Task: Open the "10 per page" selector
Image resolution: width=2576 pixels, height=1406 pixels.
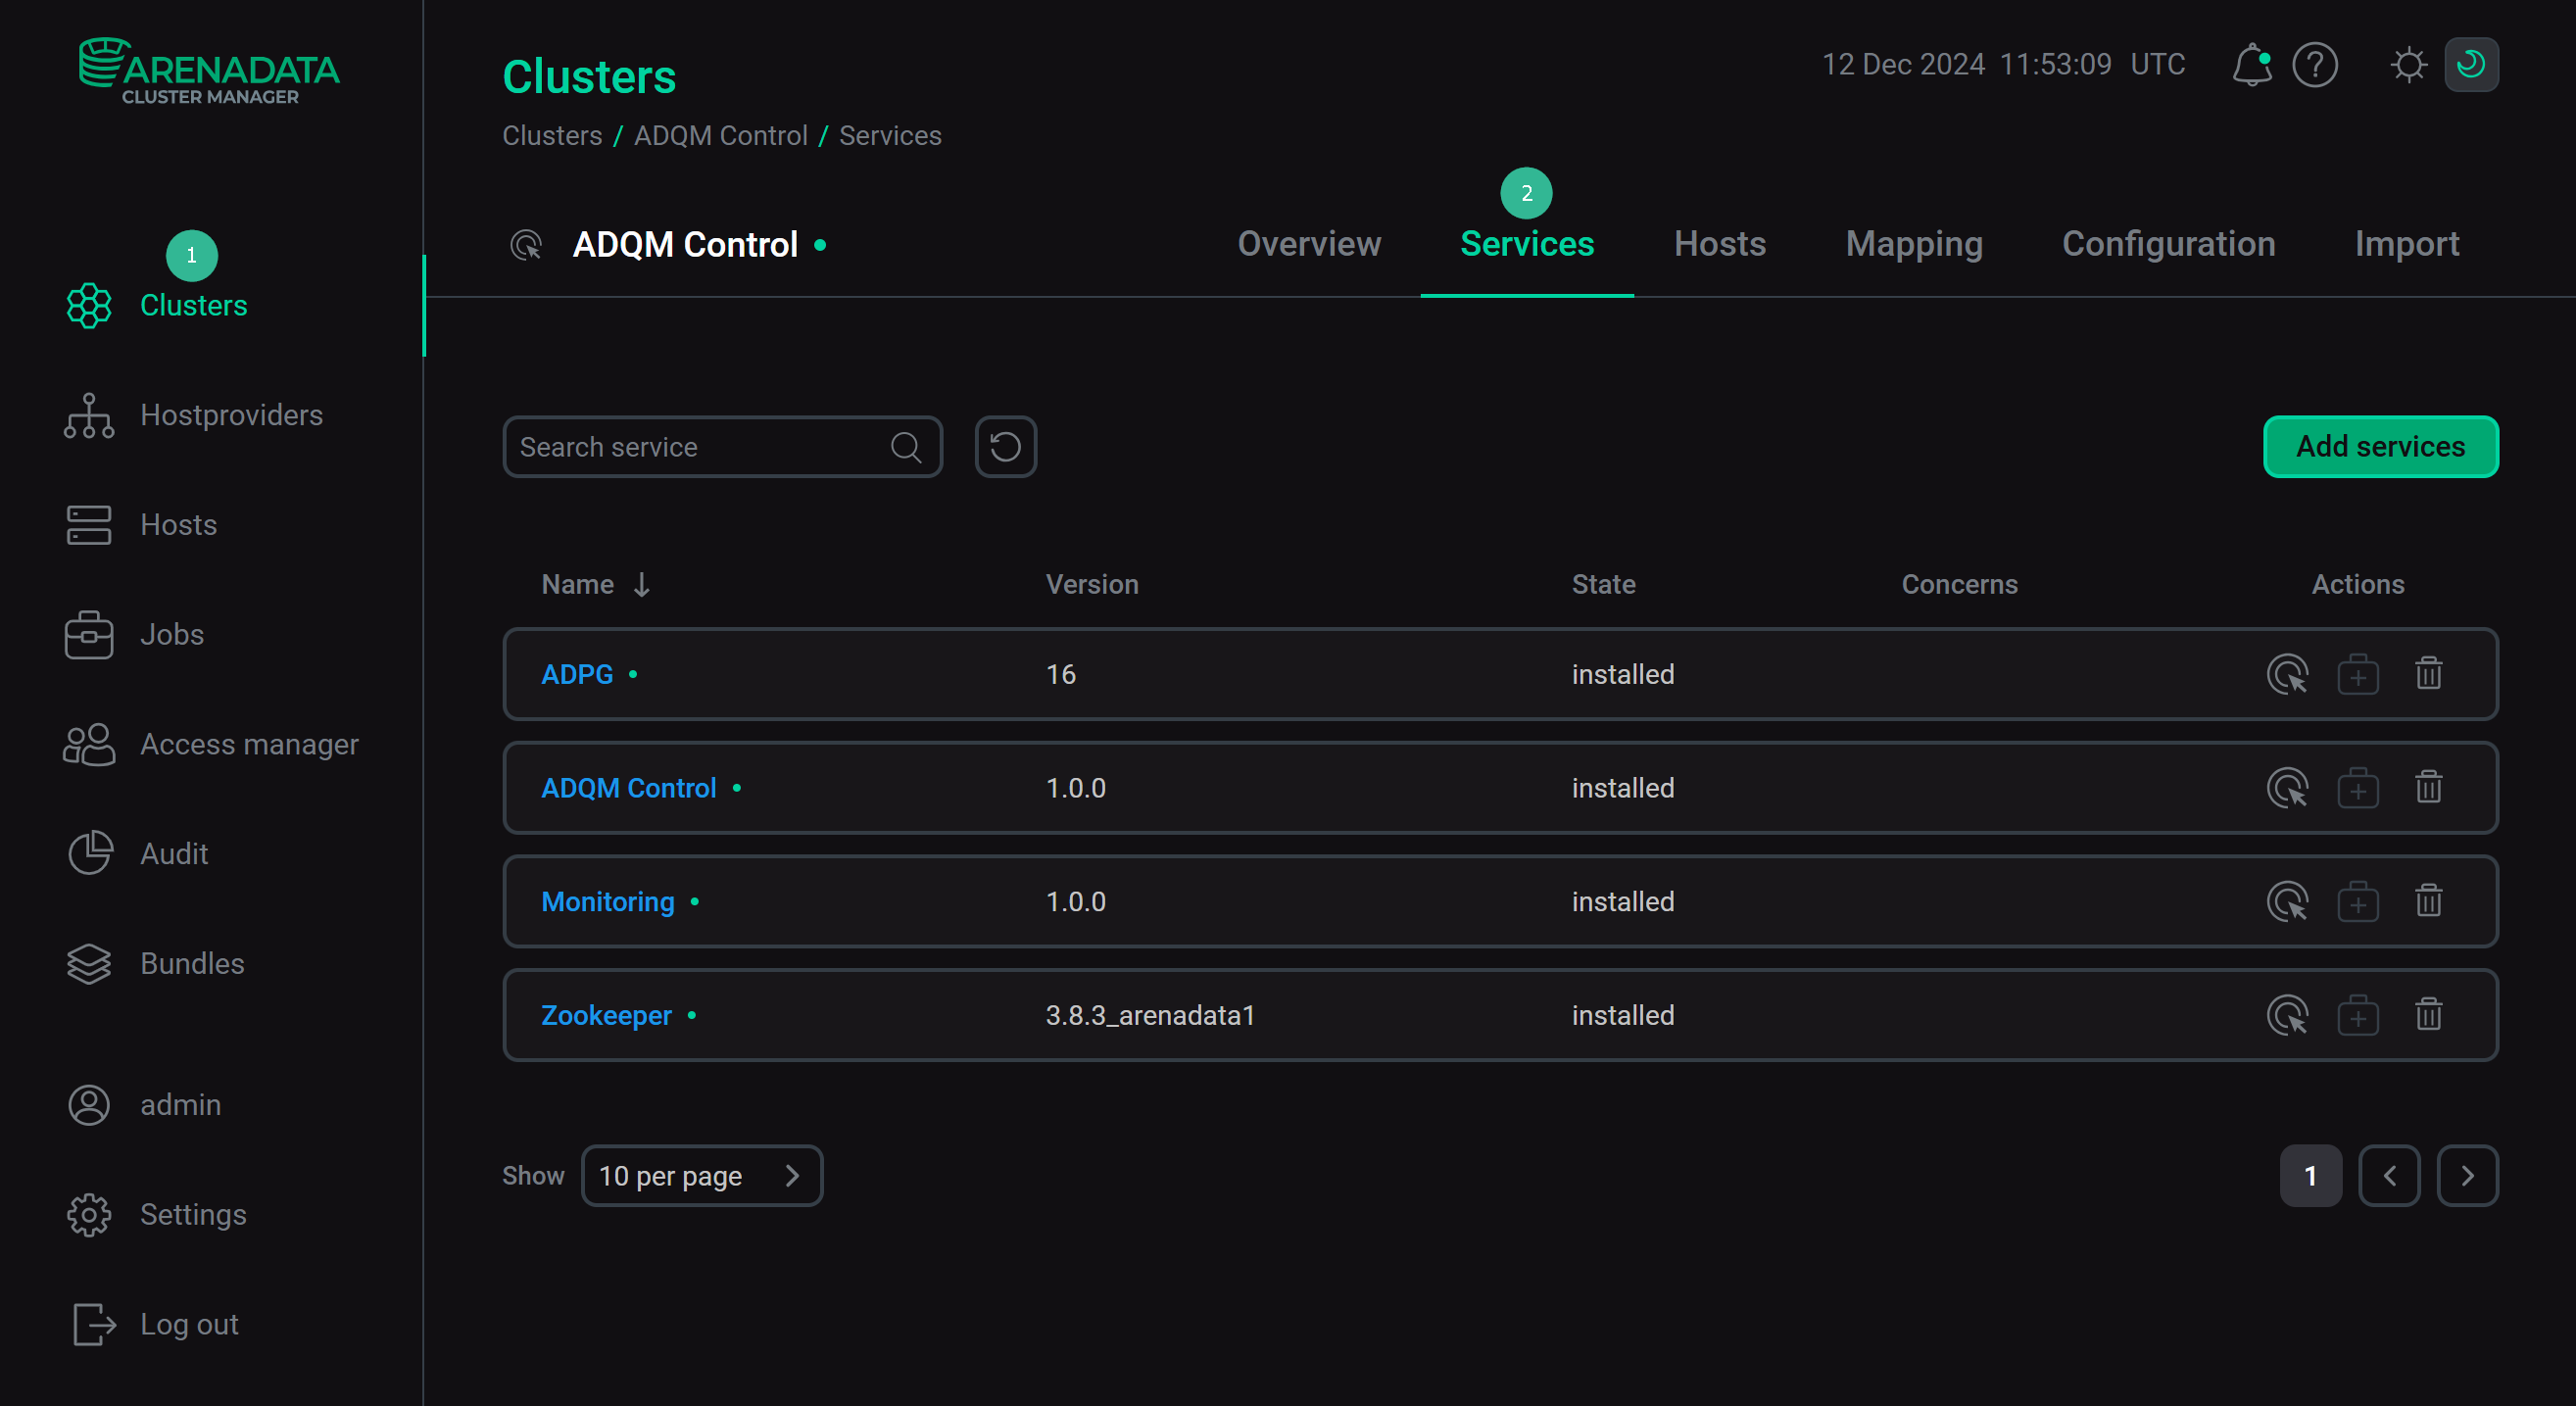Action: (x=701, y=1175)
